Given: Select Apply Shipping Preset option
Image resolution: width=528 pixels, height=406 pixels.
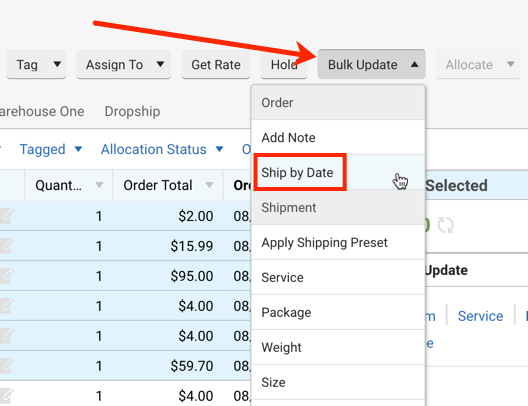Looking at the screenshot, I should (338, 242).
